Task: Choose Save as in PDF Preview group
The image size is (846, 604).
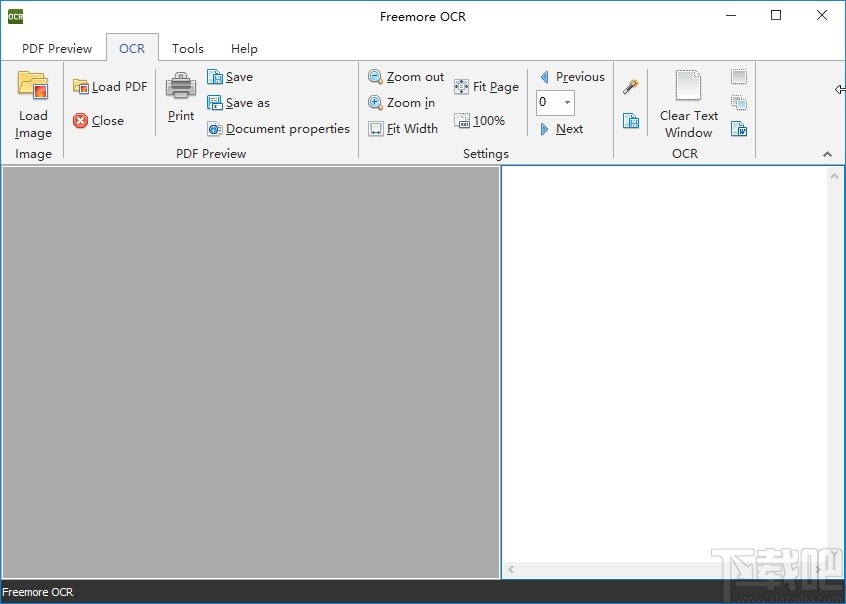Action: (x=238, y=103)
